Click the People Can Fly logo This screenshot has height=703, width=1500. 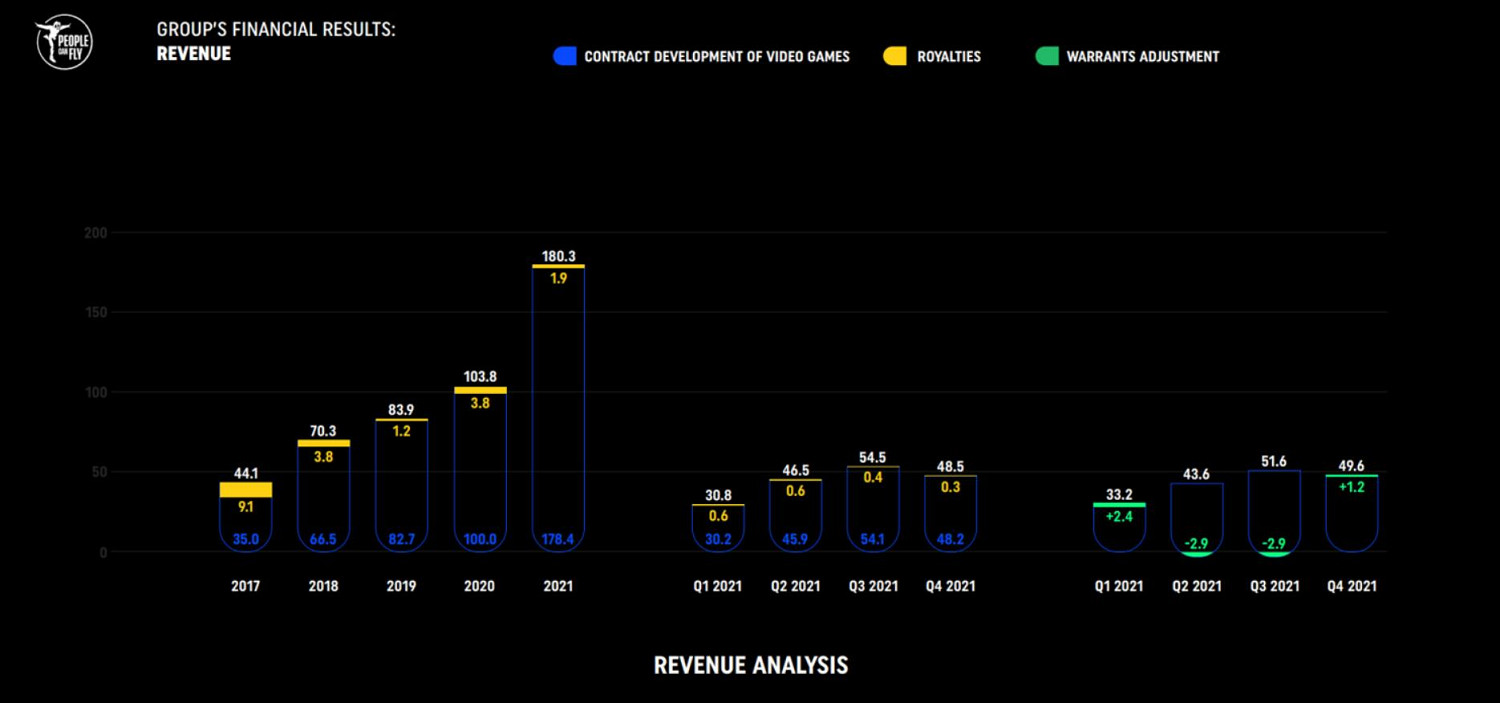(x=64, y=42)
